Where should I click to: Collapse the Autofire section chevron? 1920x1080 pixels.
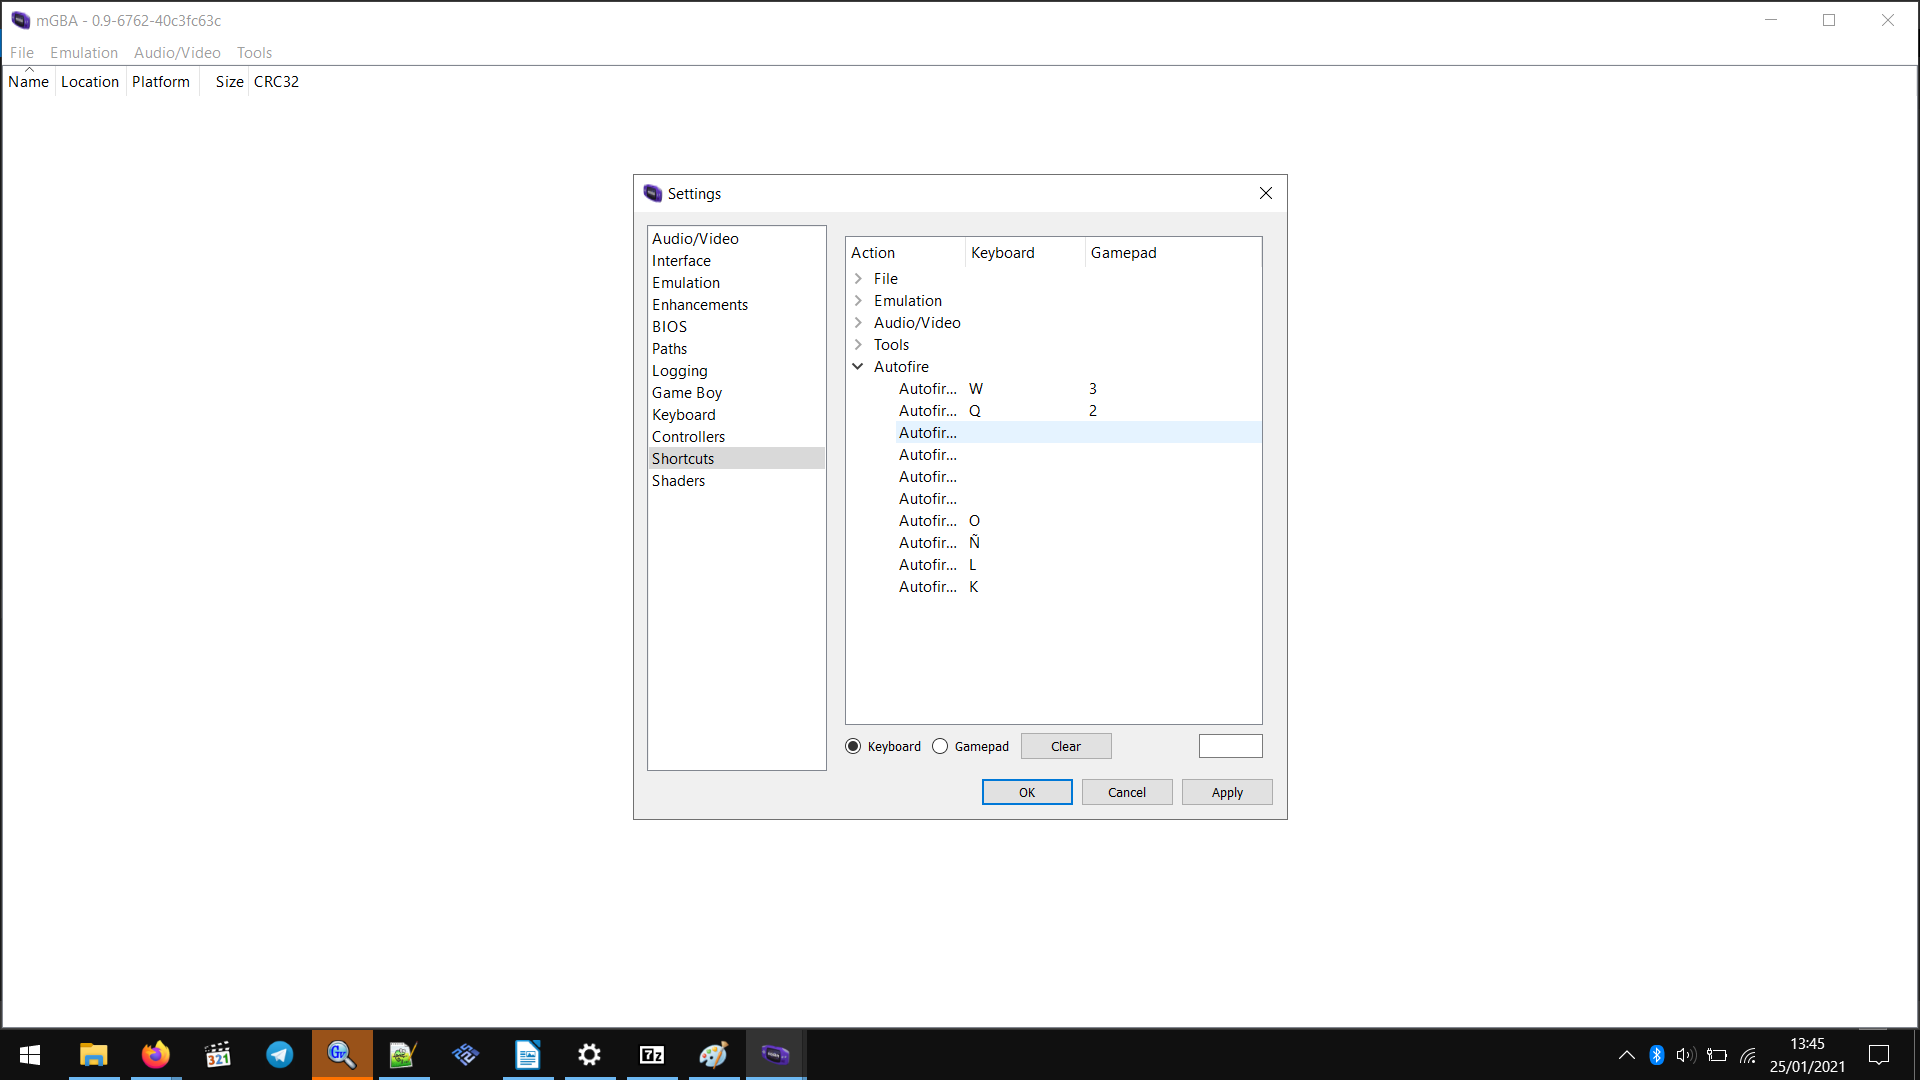tap(858, 366)
